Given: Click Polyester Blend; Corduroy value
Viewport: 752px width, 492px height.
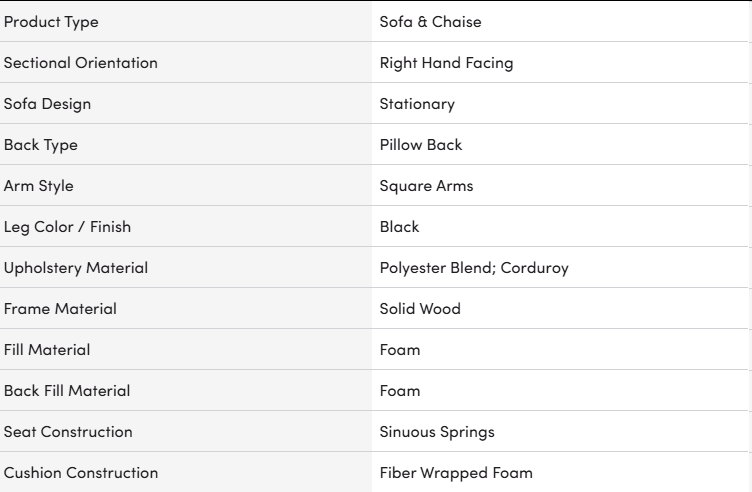Looking at the screenshot, I should click(474, 268).
